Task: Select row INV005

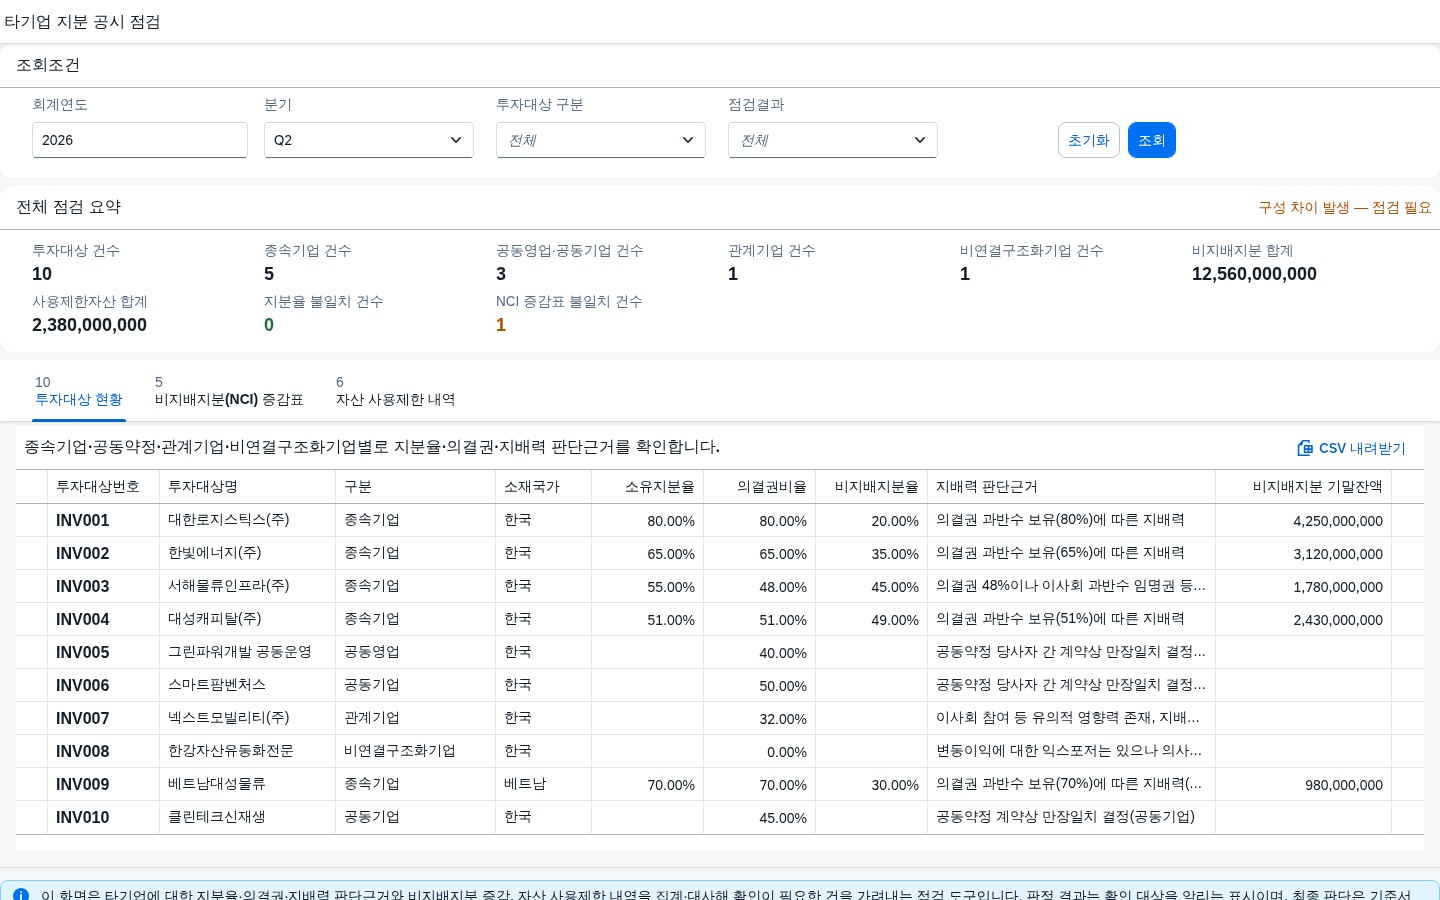Action: 720,652
